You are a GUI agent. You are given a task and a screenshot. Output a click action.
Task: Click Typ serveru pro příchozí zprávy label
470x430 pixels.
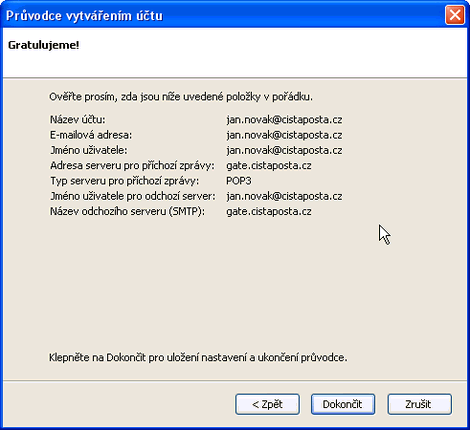125,181
